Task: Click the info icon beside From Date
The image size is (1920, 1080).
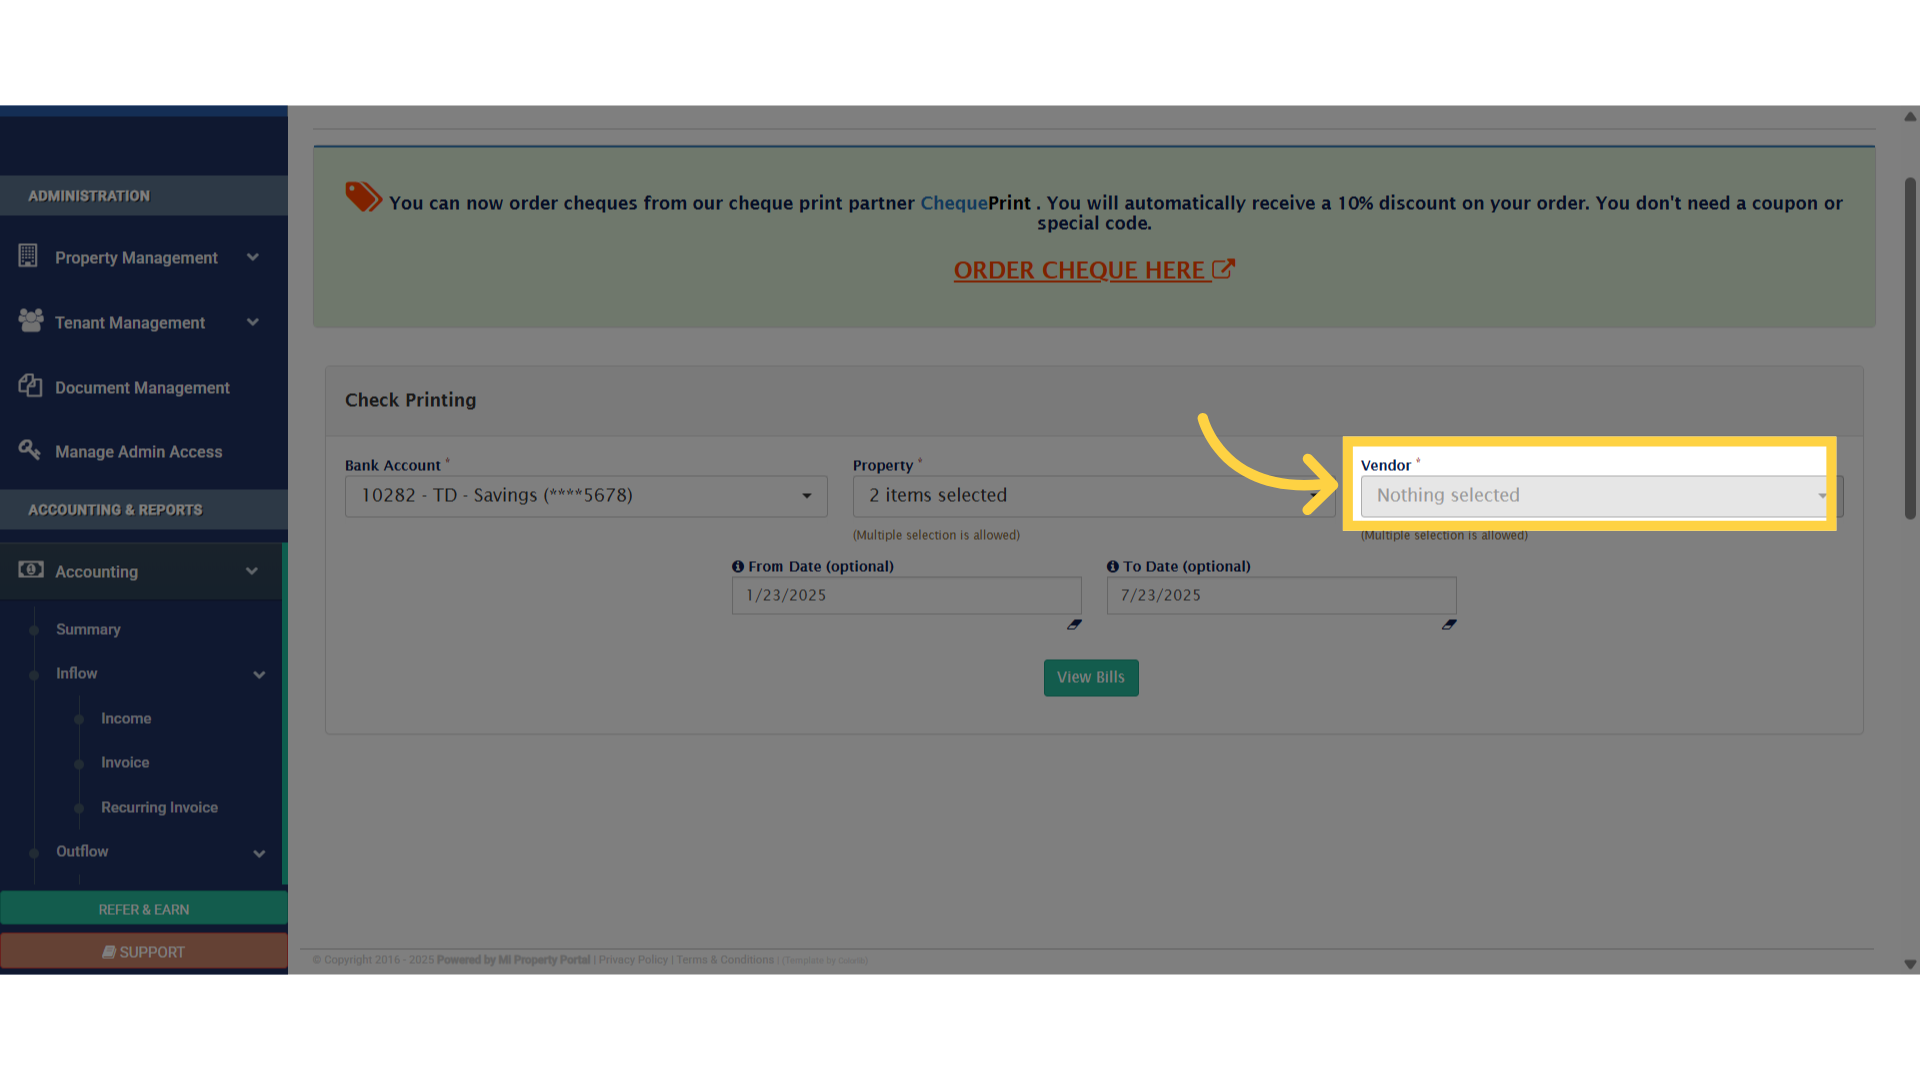Action: 738,566
